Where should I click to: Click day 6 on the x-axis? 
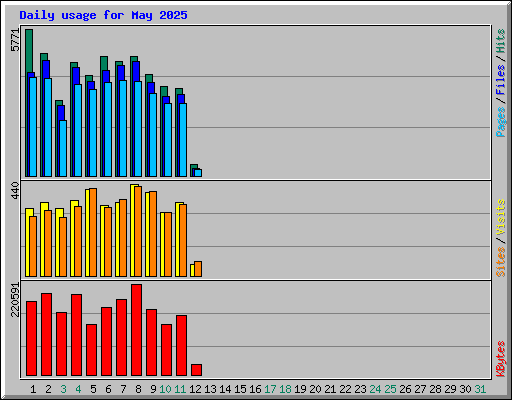tap(108, 389)
